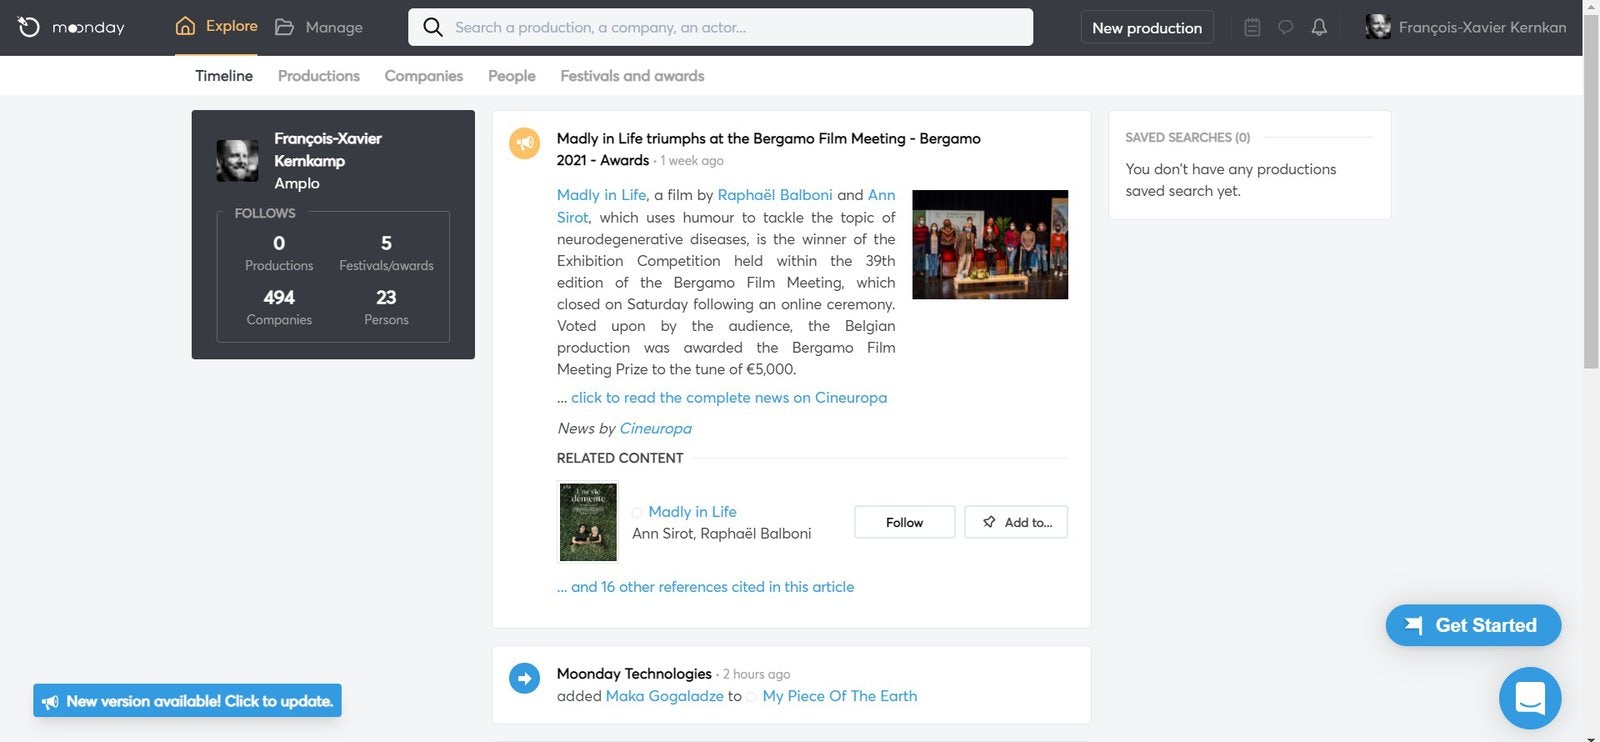Follow the Madly in Life production
This screenshot has height=742, width=1600.
(x=905, y=522)
